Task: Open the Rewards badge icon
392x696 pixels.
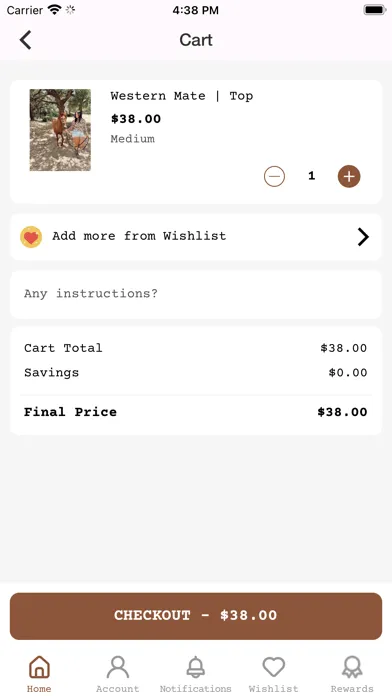Action: pos(352,667)
